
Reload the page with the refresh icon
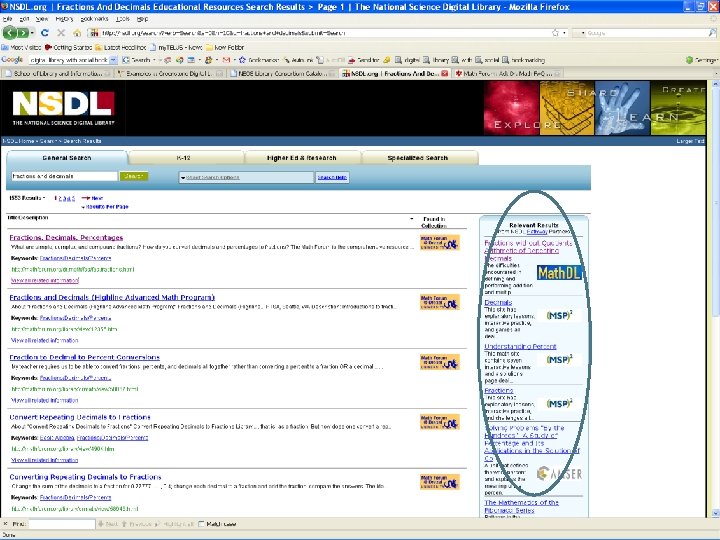(x=45, y=33)
